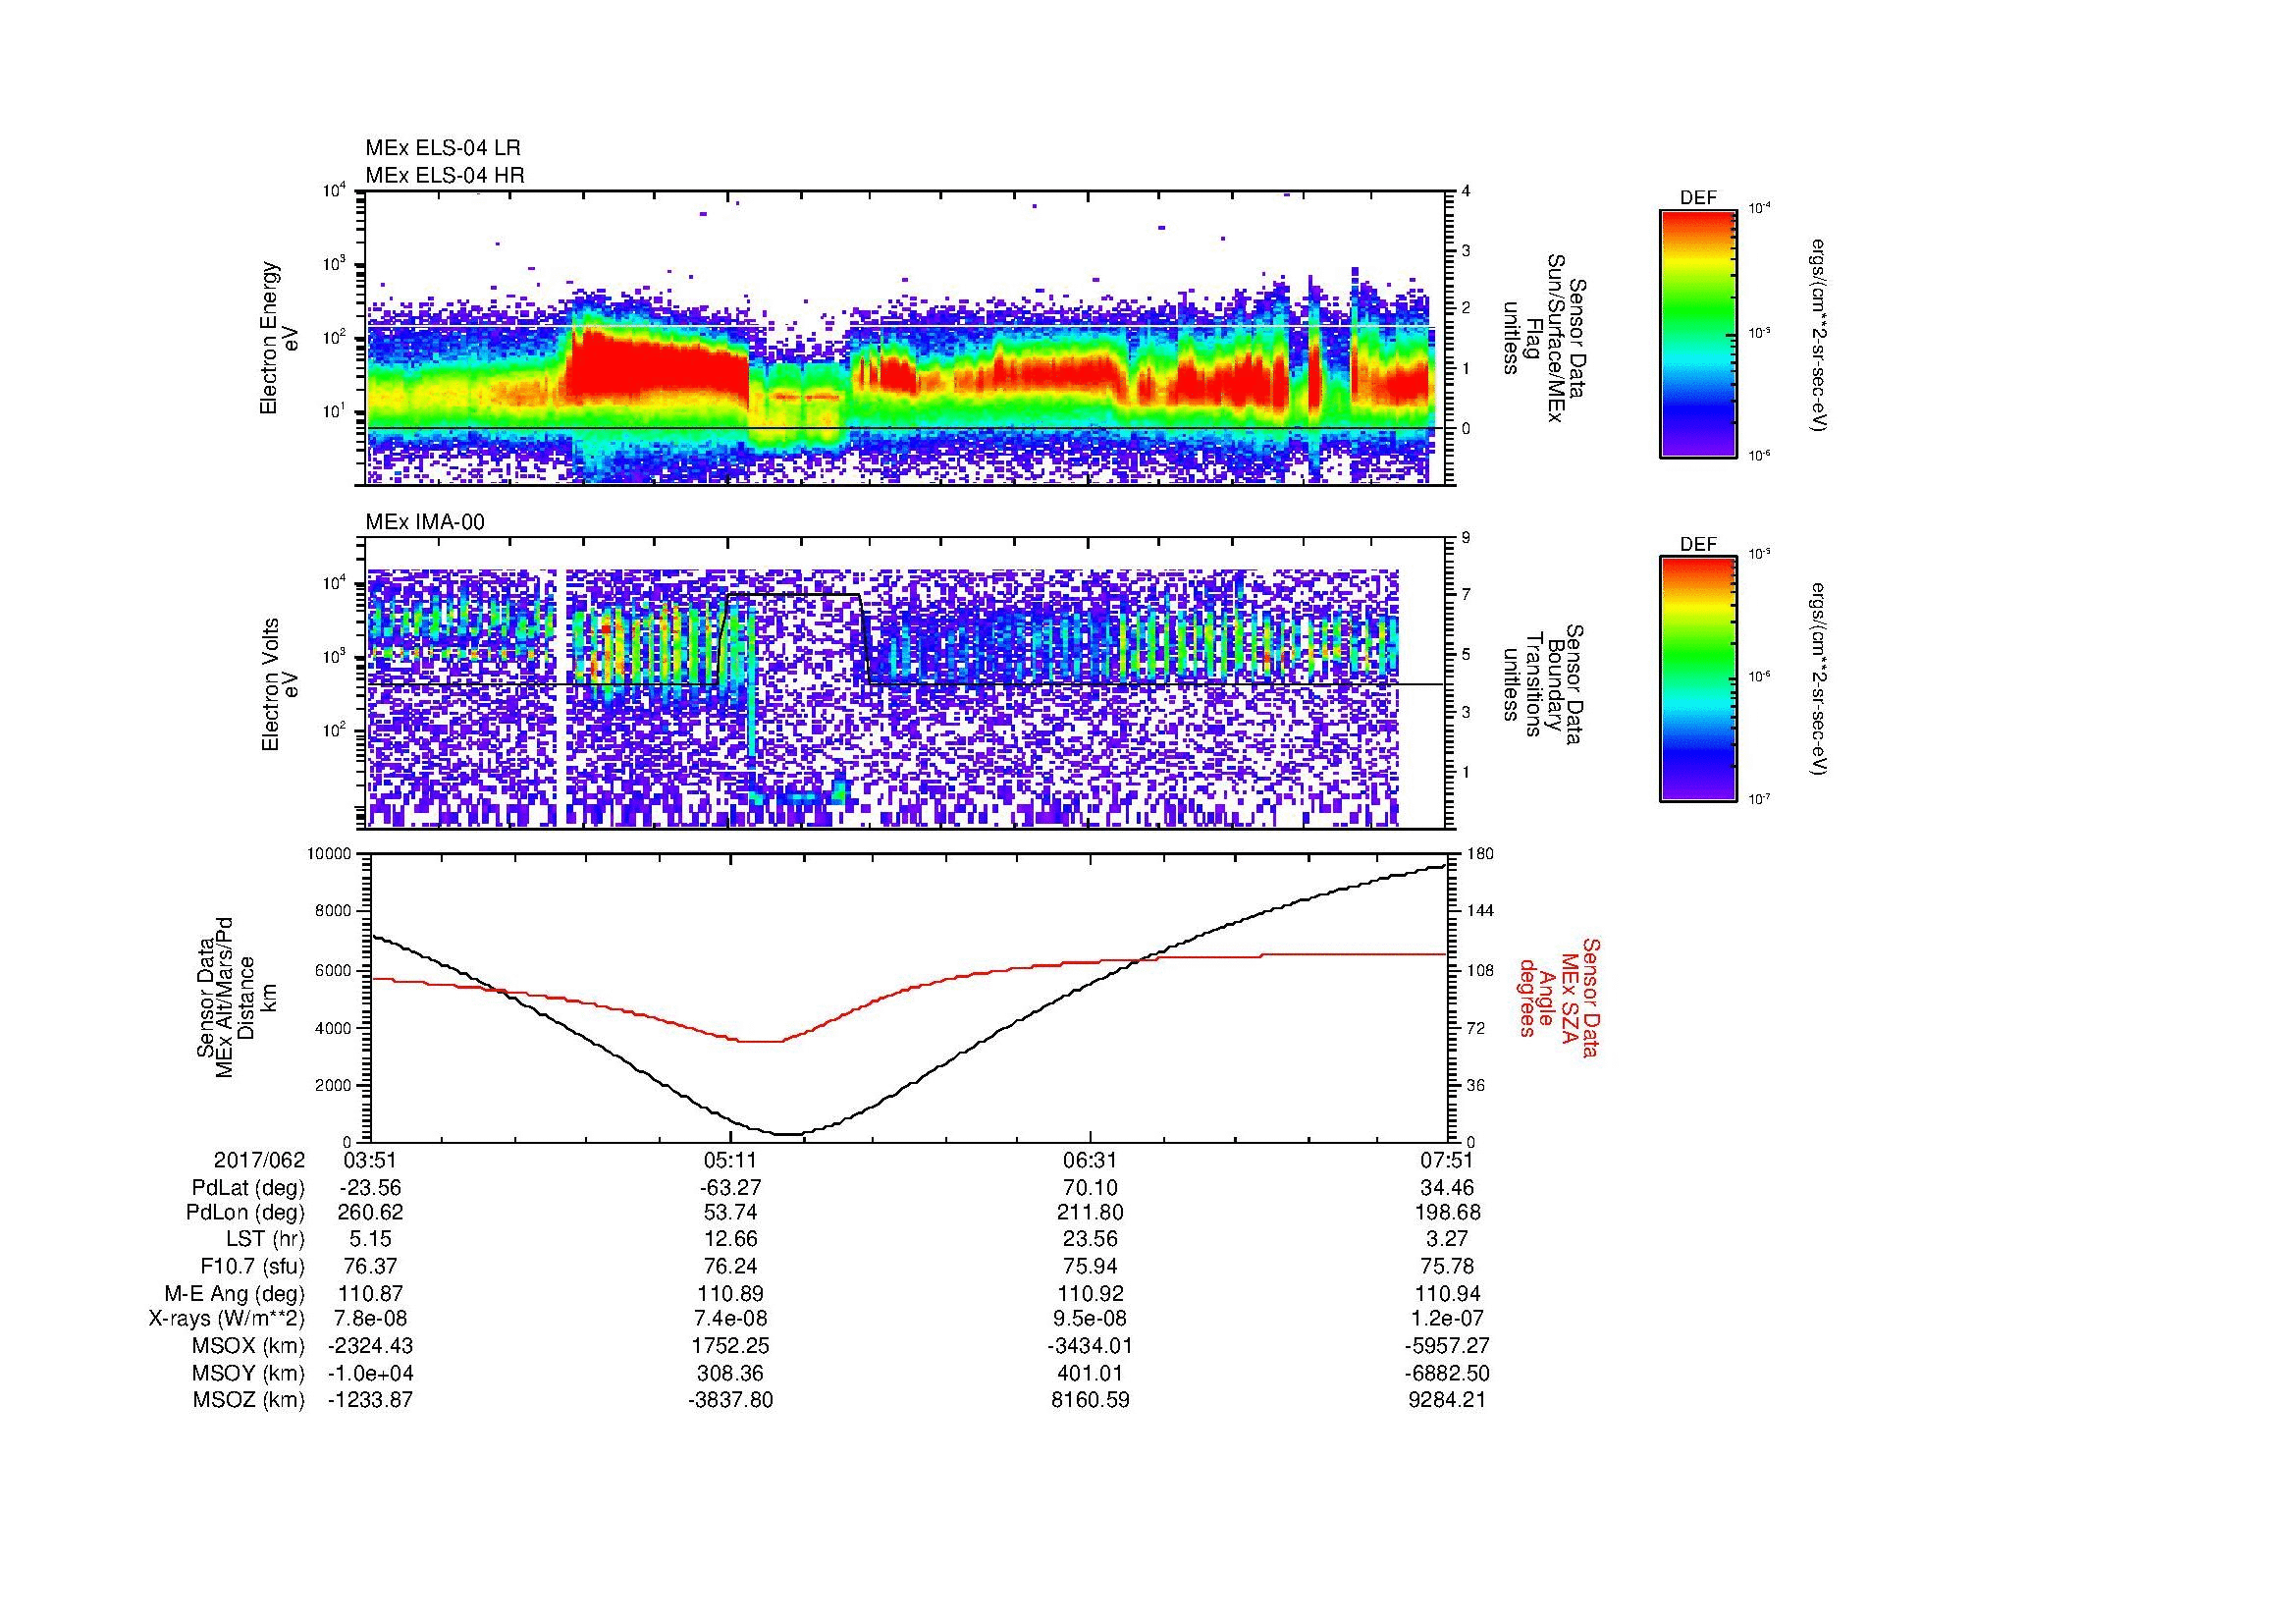Viewport: 2296px width, 1623px height.
Task: Click the IMA DEF color bar
Action: pos(1697,679)
